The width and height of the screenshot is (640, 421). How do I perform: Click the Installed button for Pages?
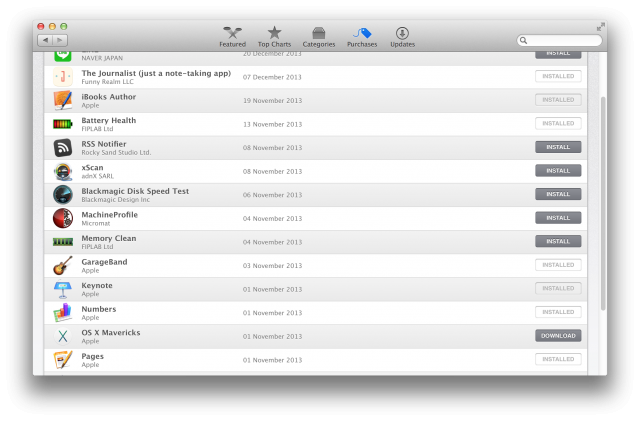[558, 359]
